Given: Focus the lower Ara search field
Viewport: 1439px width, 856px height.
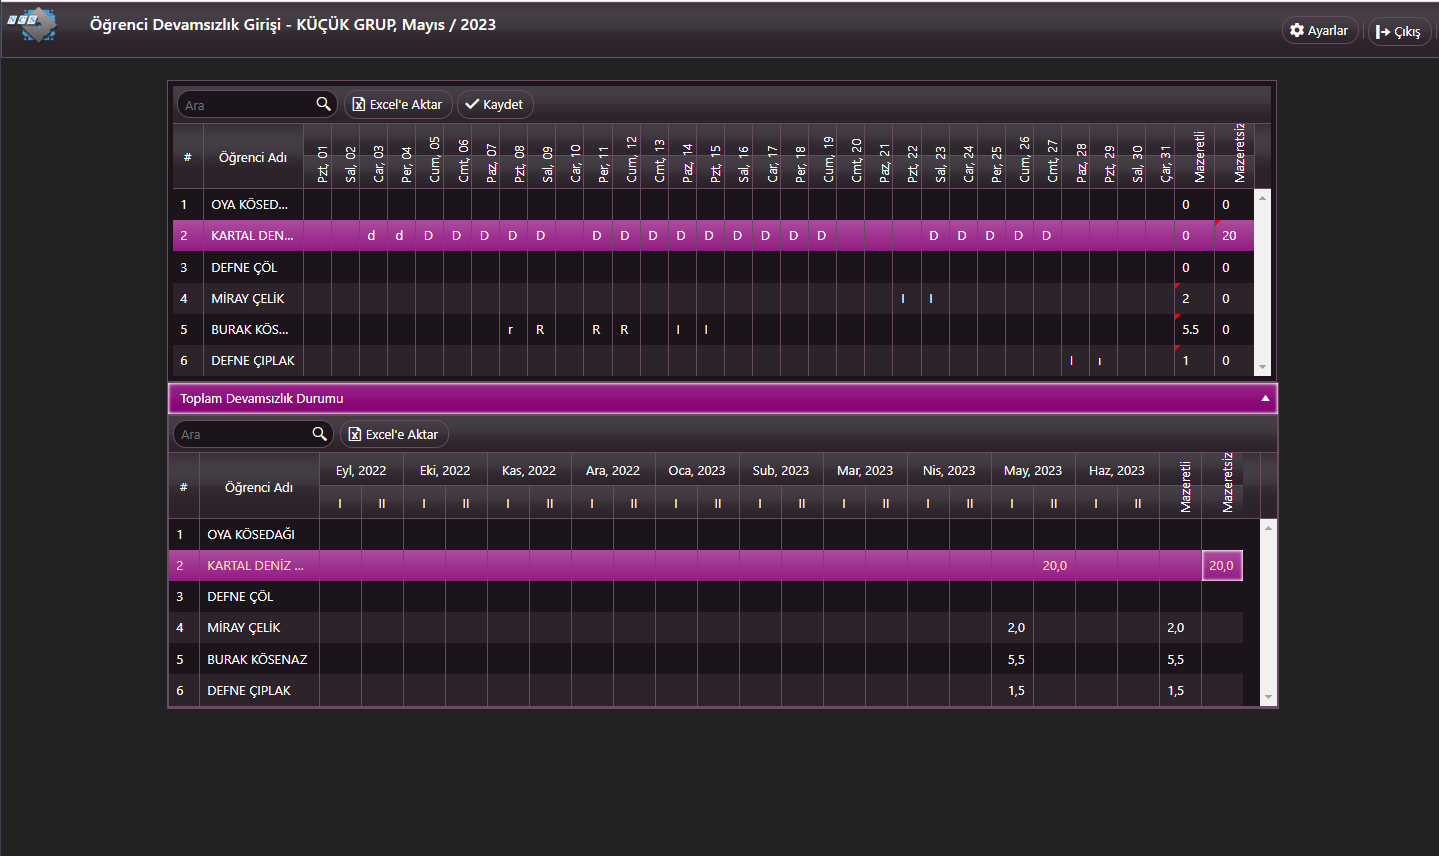Looking at the screenshot, I should click(x=242, y=434).
